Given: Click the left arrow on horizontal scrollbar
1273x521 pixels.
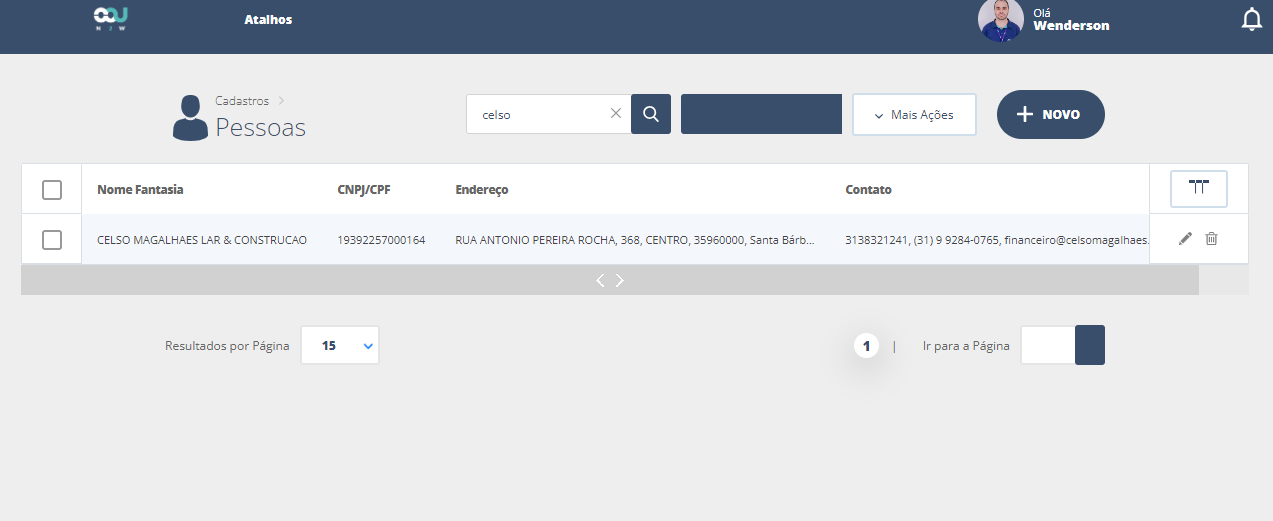Looking at the screenshot, I should (x=600, y=280).
